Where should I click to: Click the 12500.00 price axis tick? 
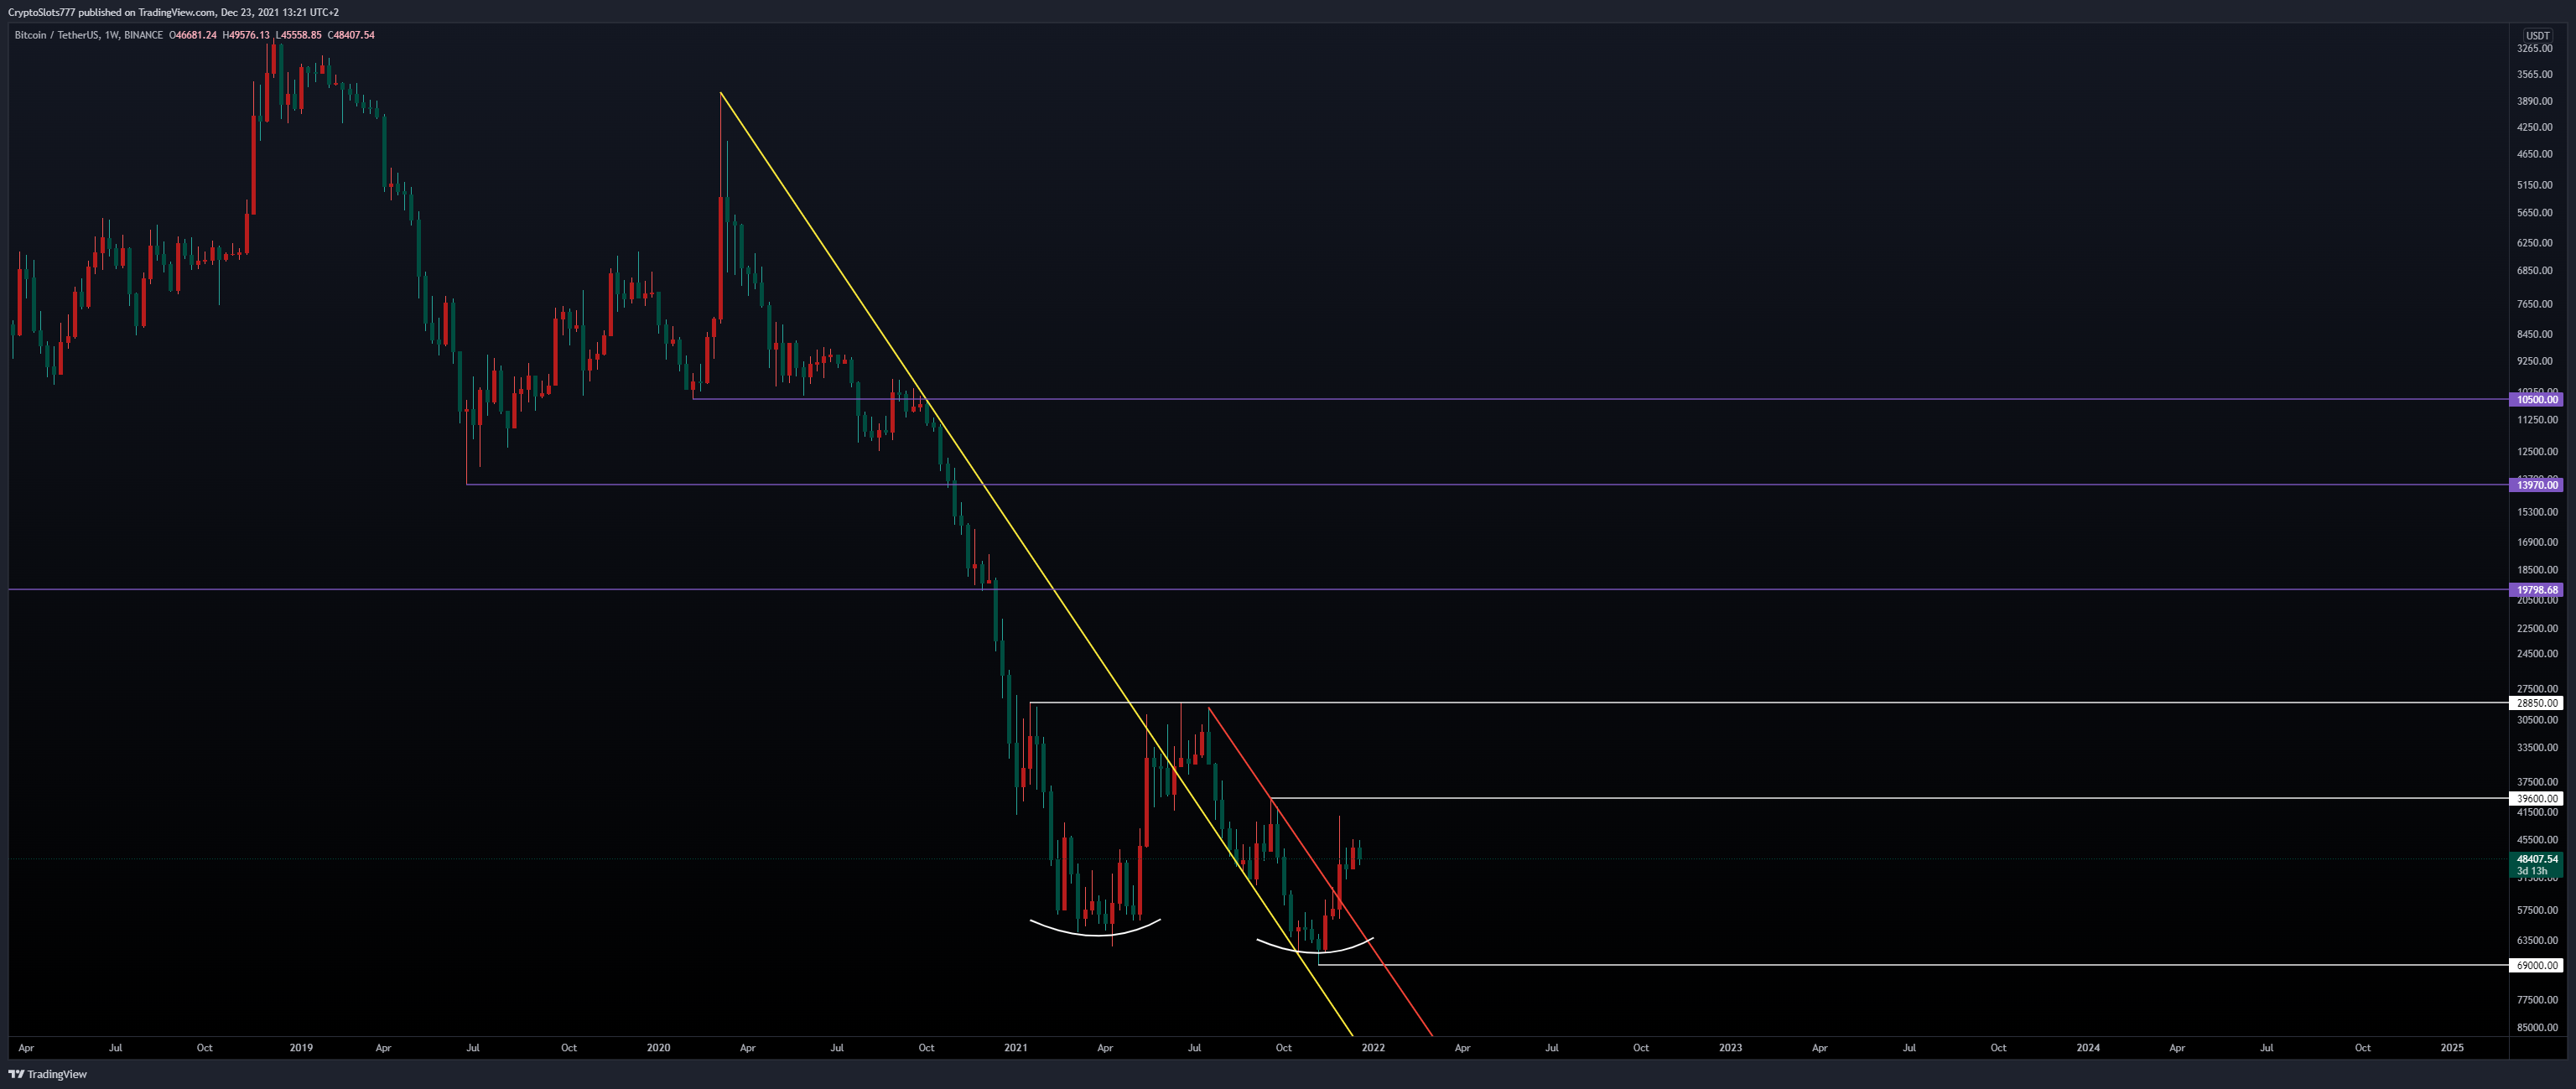(x=2537, y=452)
